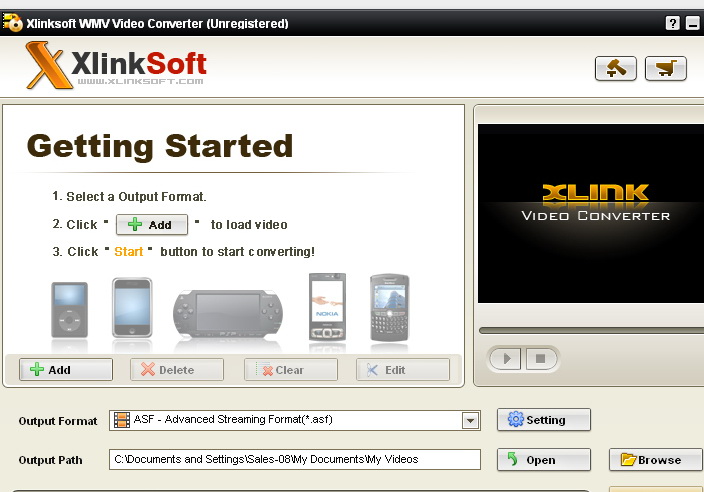Click the Clear button
Image resolution: width=704 pixels, height=492 pixels.
tap(290, 370)
